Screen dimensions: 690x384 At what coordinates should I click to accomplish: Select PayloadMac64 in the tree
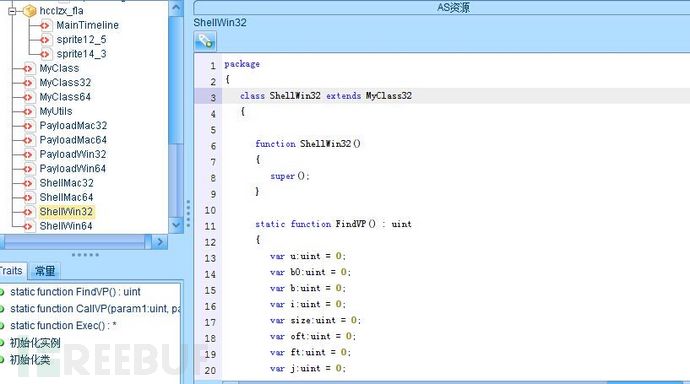tap(73, 140)
